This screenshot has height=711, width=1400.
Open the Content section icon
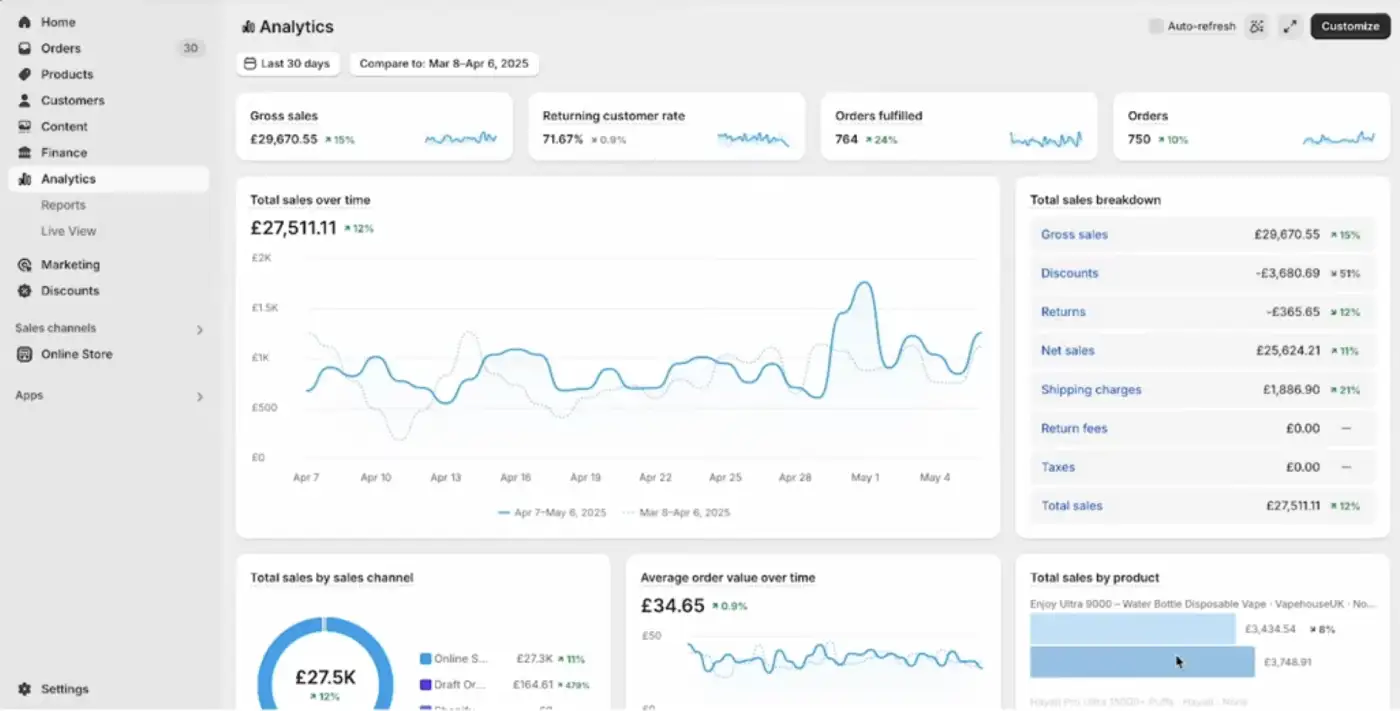click(x=26, y=125)
